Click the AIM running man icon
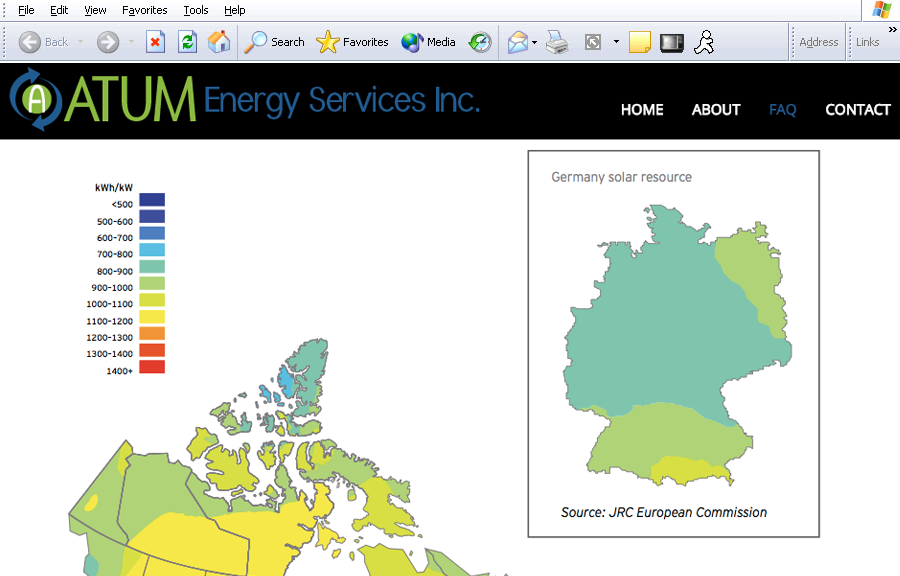The height and width of the screenshot is (576, 900). [x=704, y=42]
